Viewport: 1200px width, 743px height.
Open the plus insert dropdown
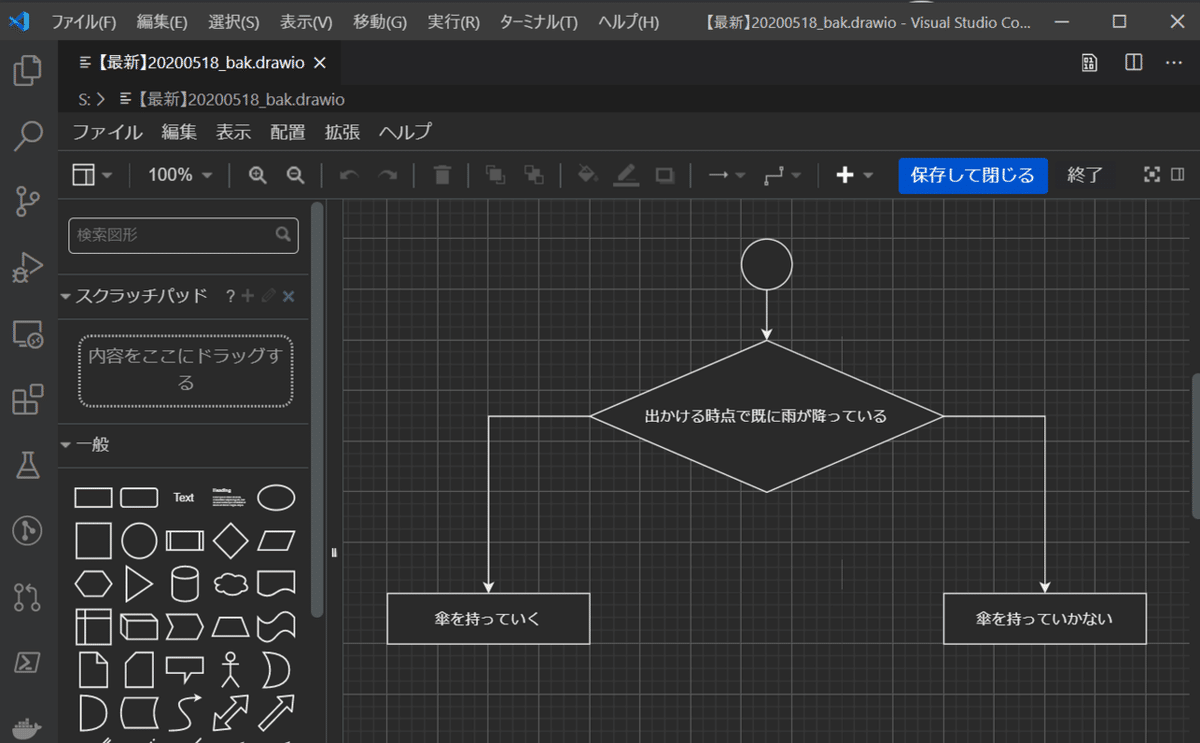tap(854, 175)
